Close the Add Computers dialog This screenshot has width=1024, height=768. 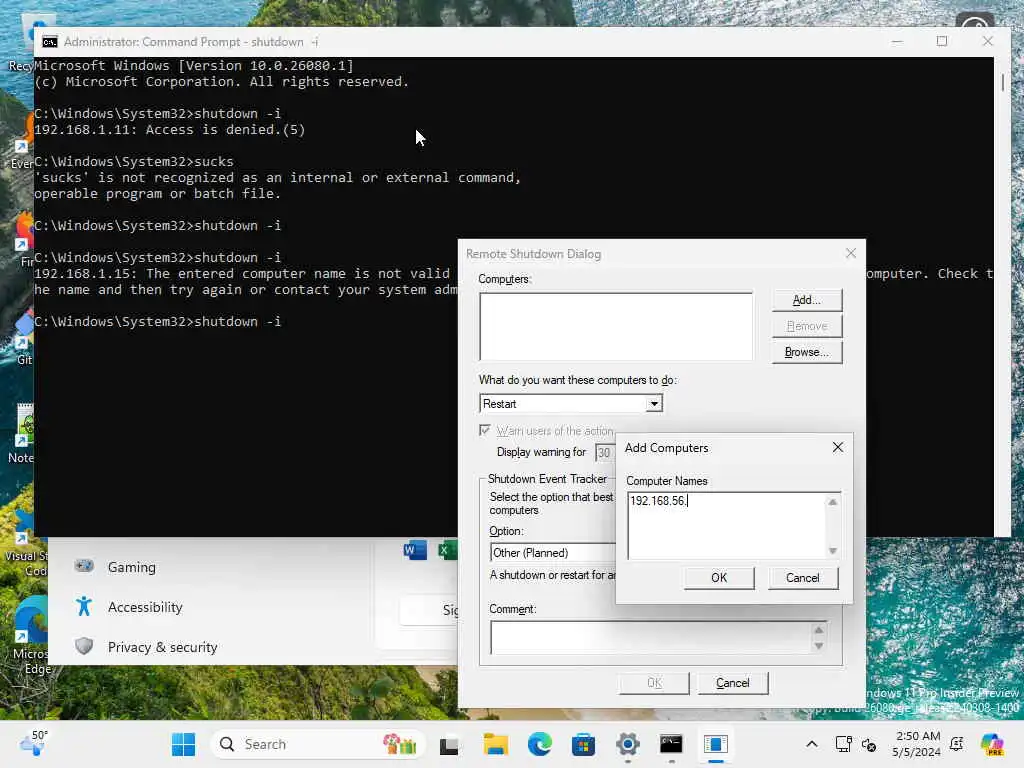838,447
